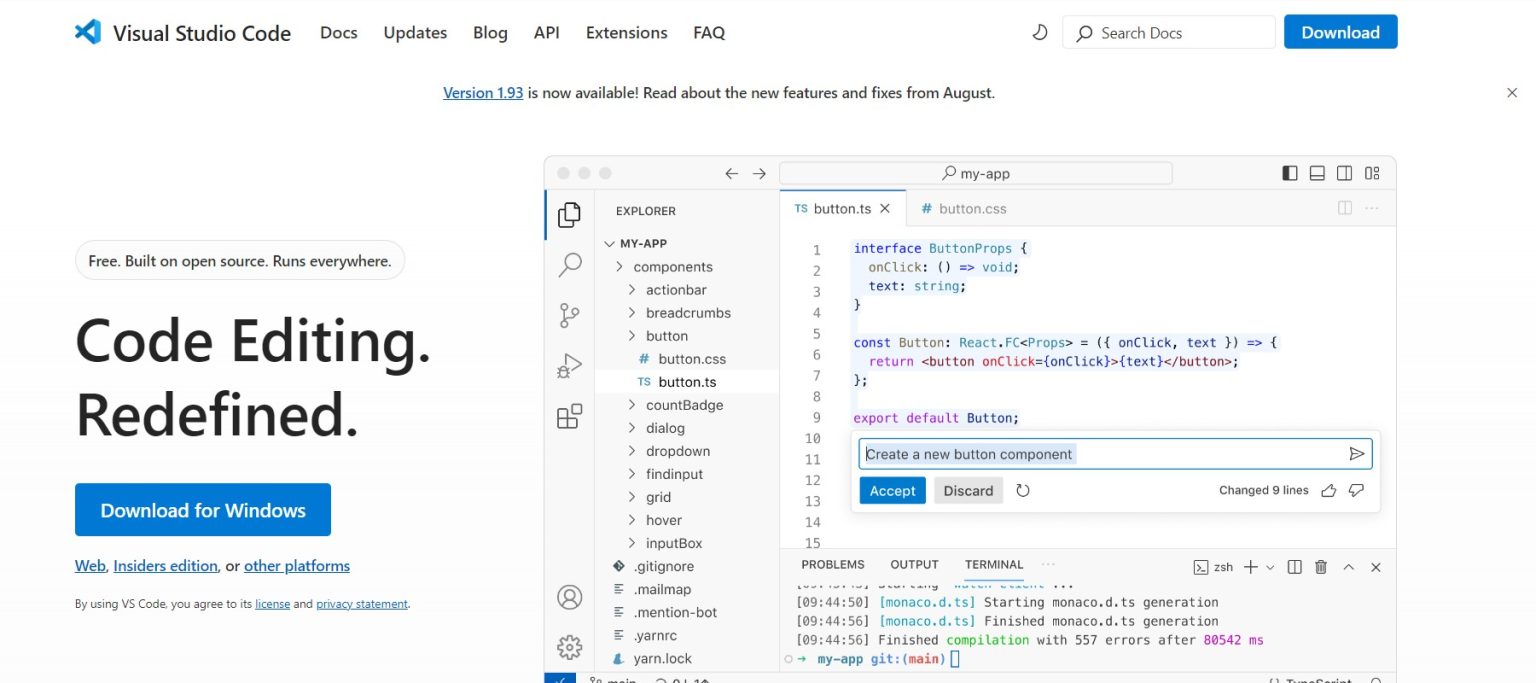Viewport: 1536px width, 683px height.
Task: Open the Source Control branch icon
Action: (x=569, y=316)
